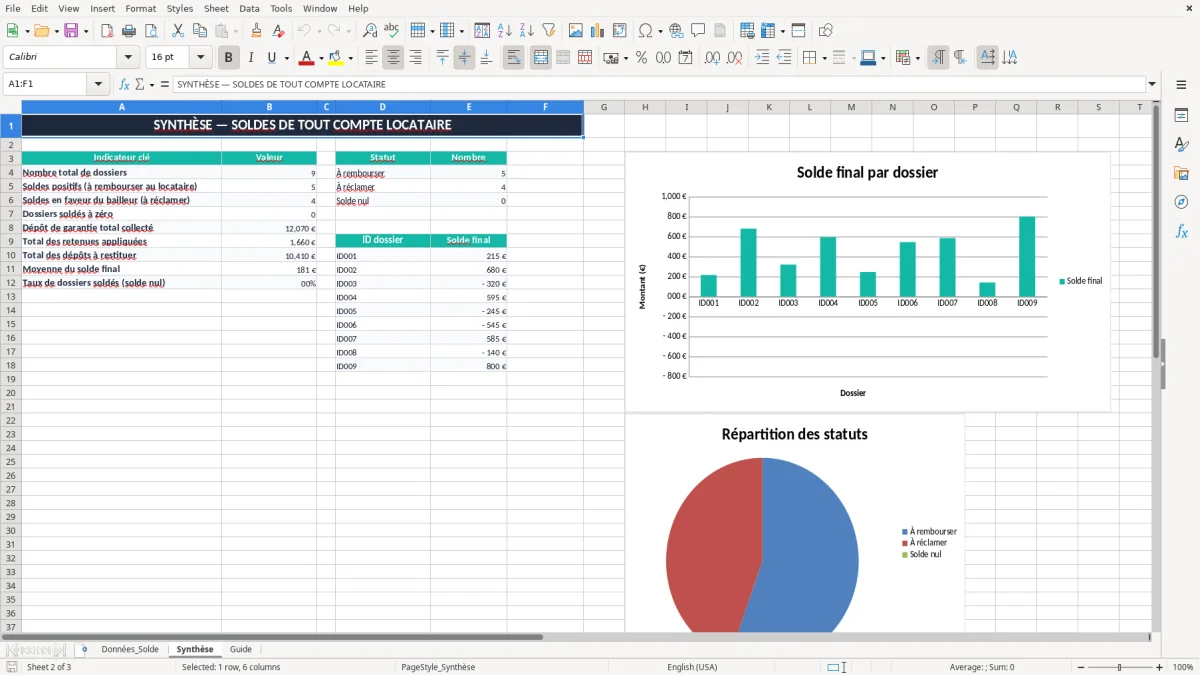Click PageStyle_Synthèse in the status bar
The width and height of the screenshot is (1200, 675).
438,667
